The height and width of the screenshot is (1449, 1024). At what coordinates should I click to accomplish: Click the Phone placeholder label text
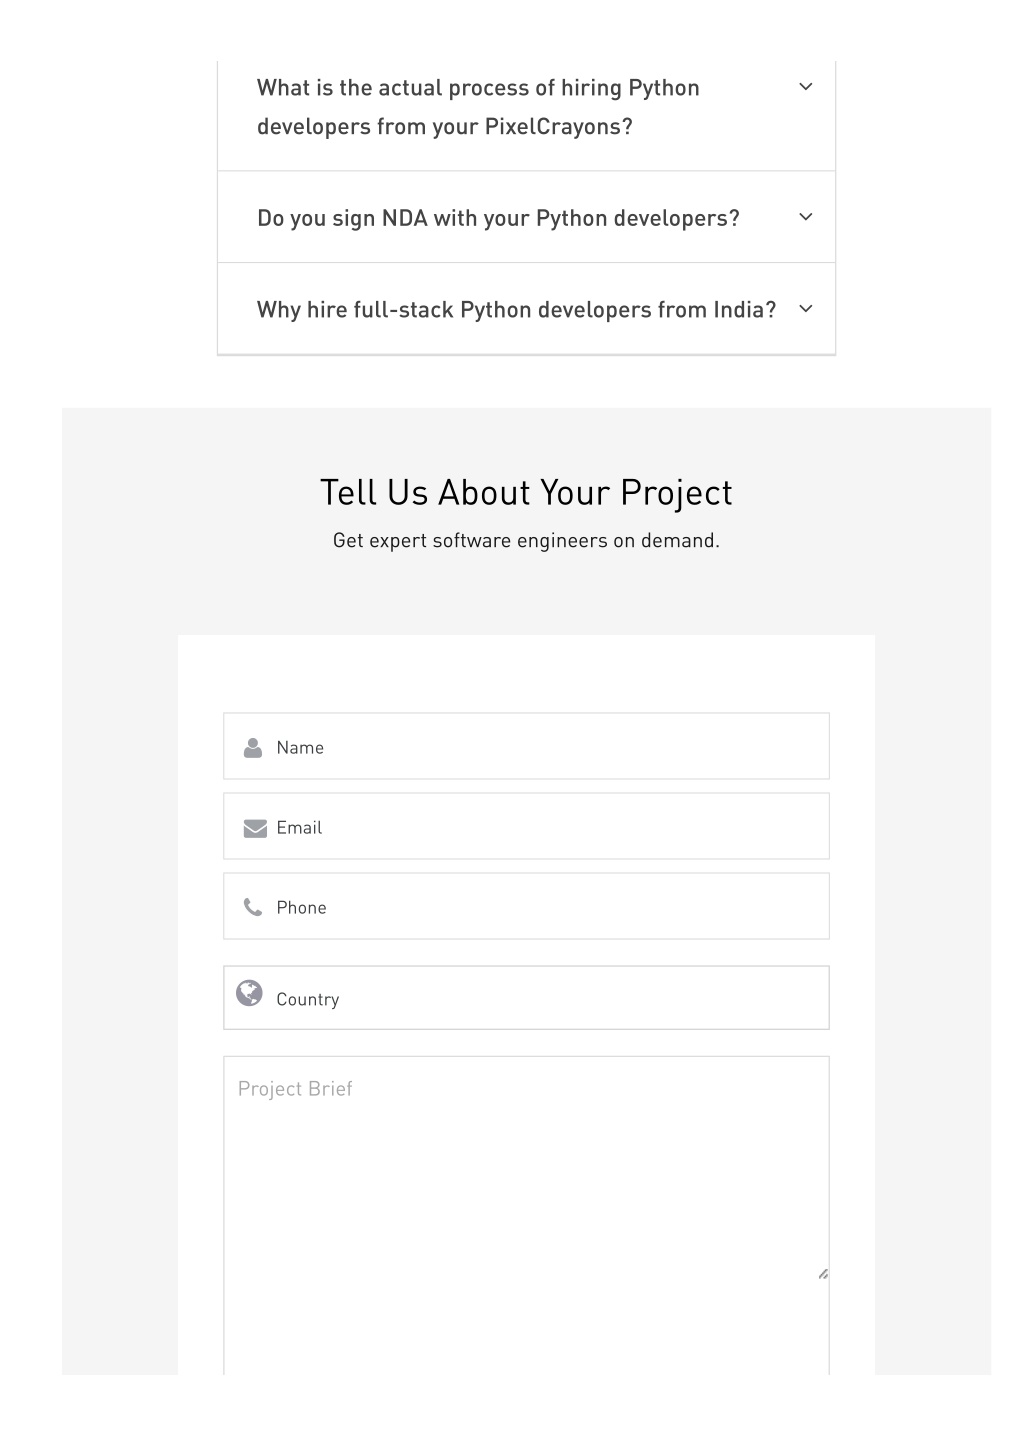click(302, 908)
